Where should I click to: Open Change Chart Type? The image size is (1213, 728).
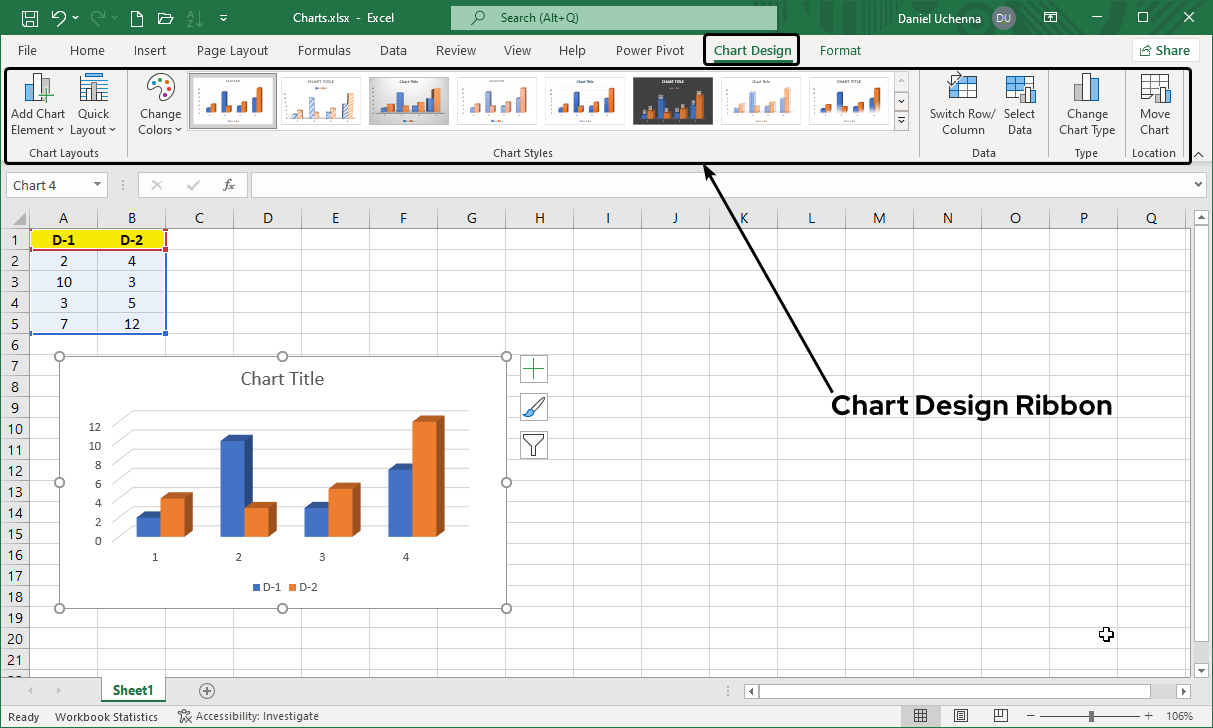pyautogui.click(x=1086, y=105)
